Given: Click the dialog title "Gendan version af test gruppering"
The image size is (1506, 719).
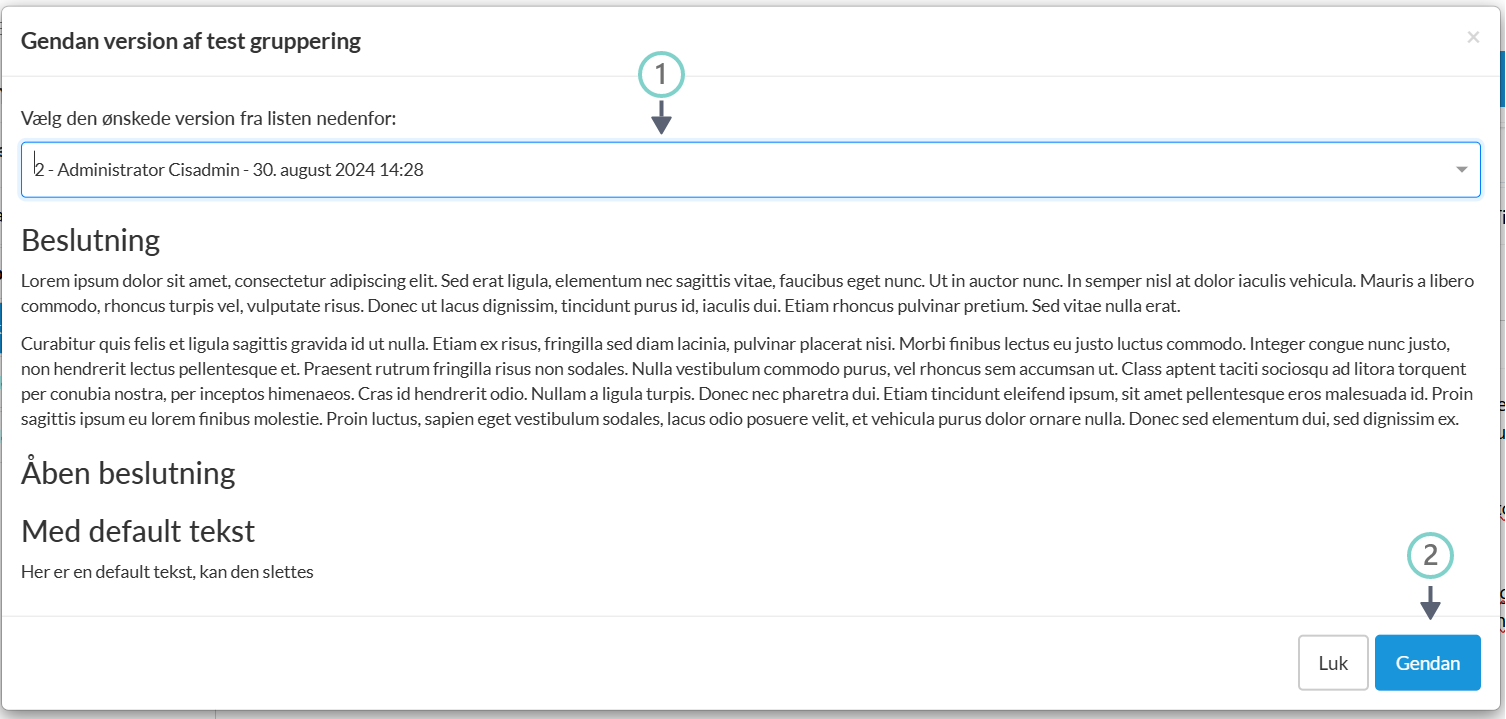Looking at the screenshot, I should point(191,41).
